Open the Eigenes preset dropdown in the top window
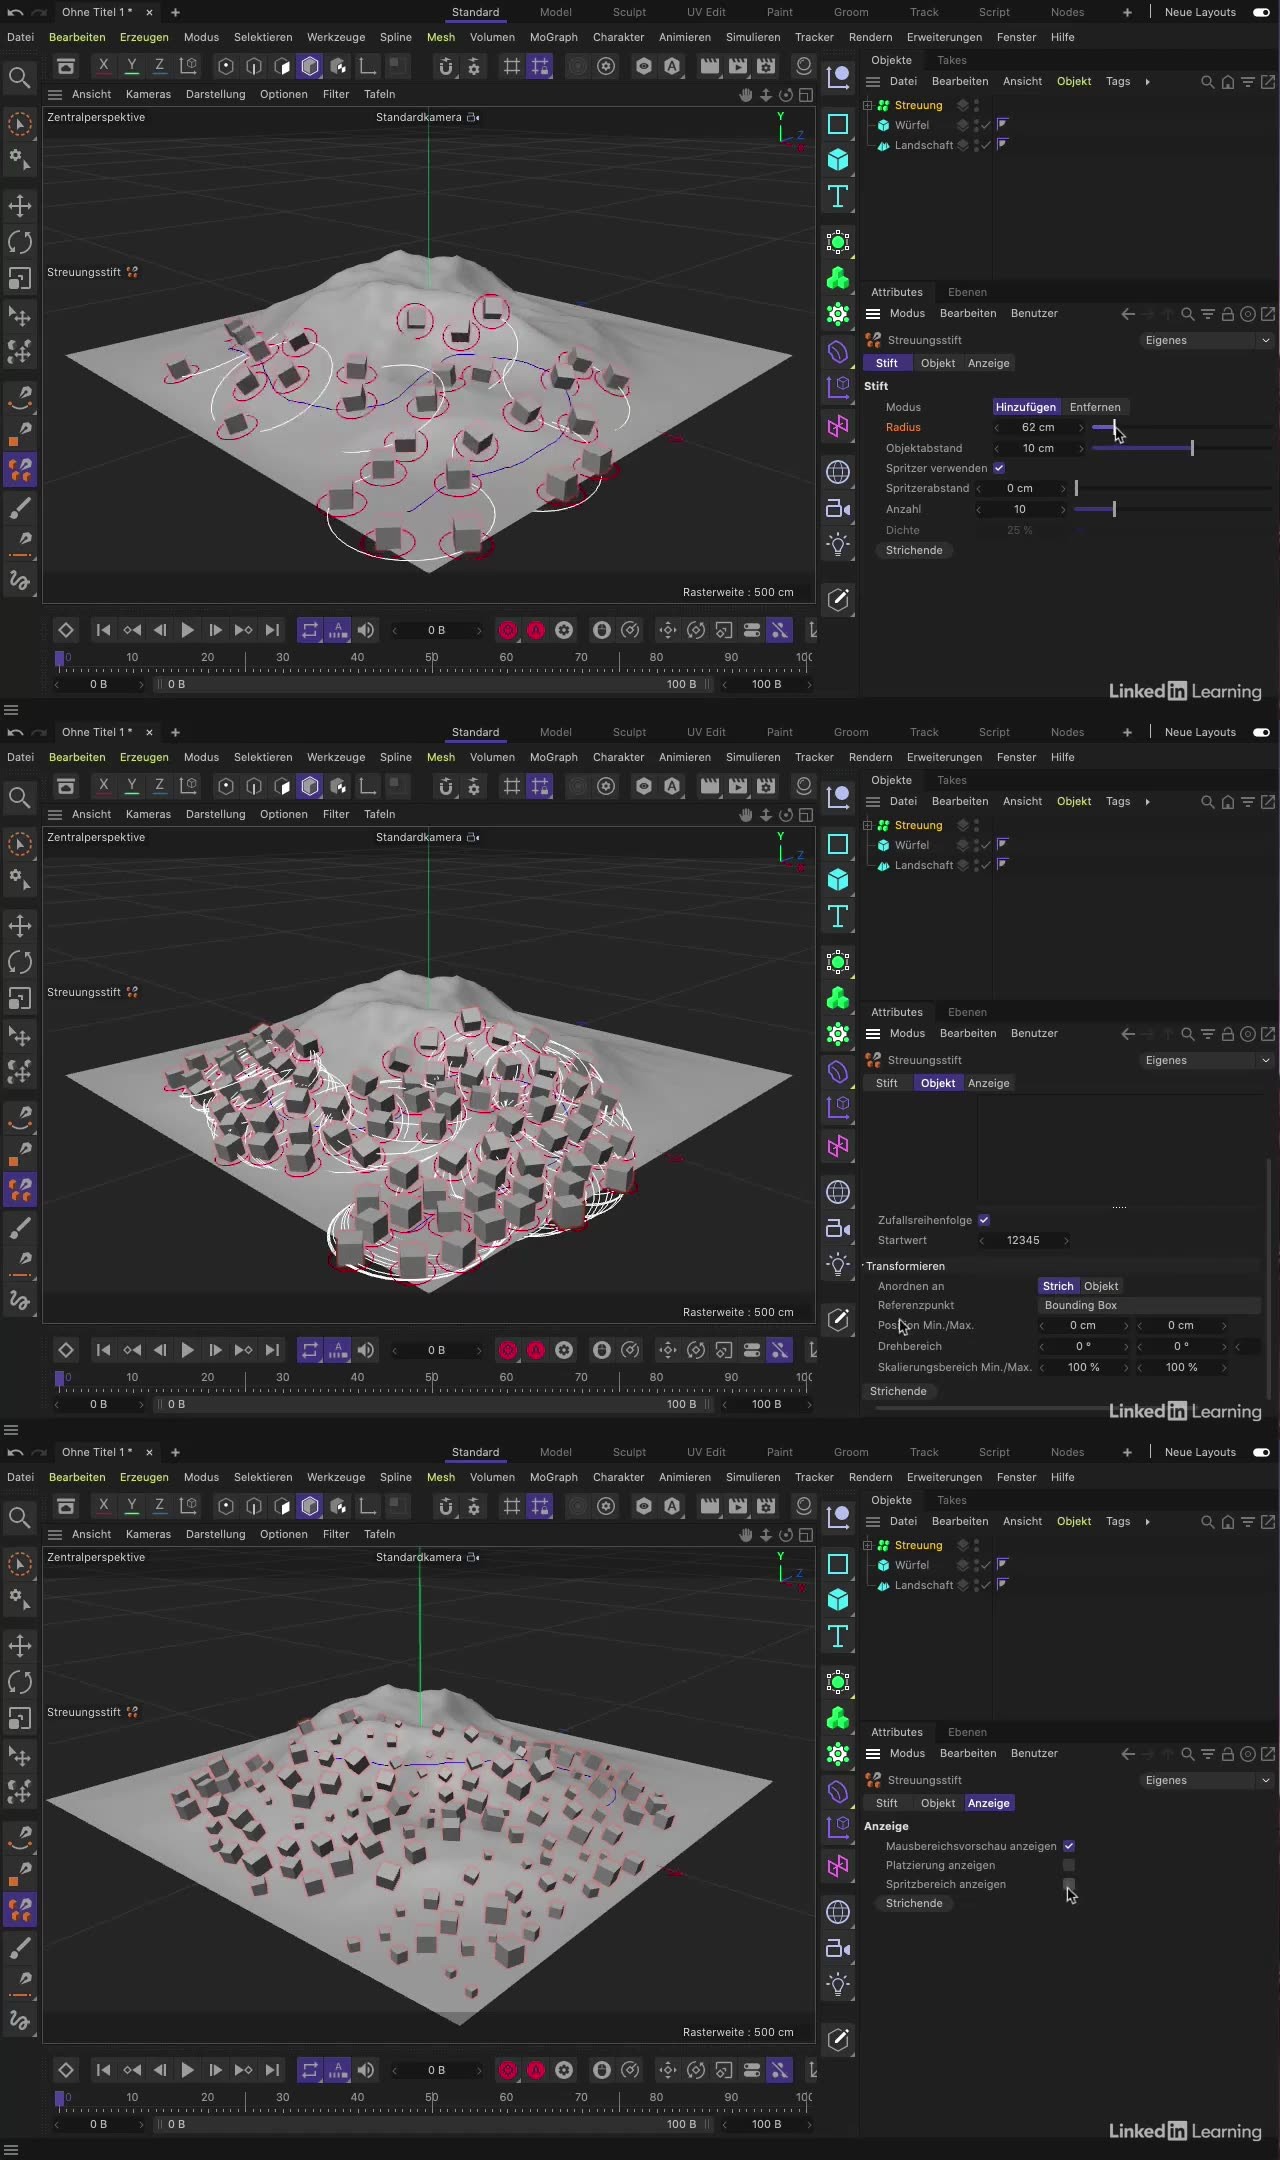 1206,340
